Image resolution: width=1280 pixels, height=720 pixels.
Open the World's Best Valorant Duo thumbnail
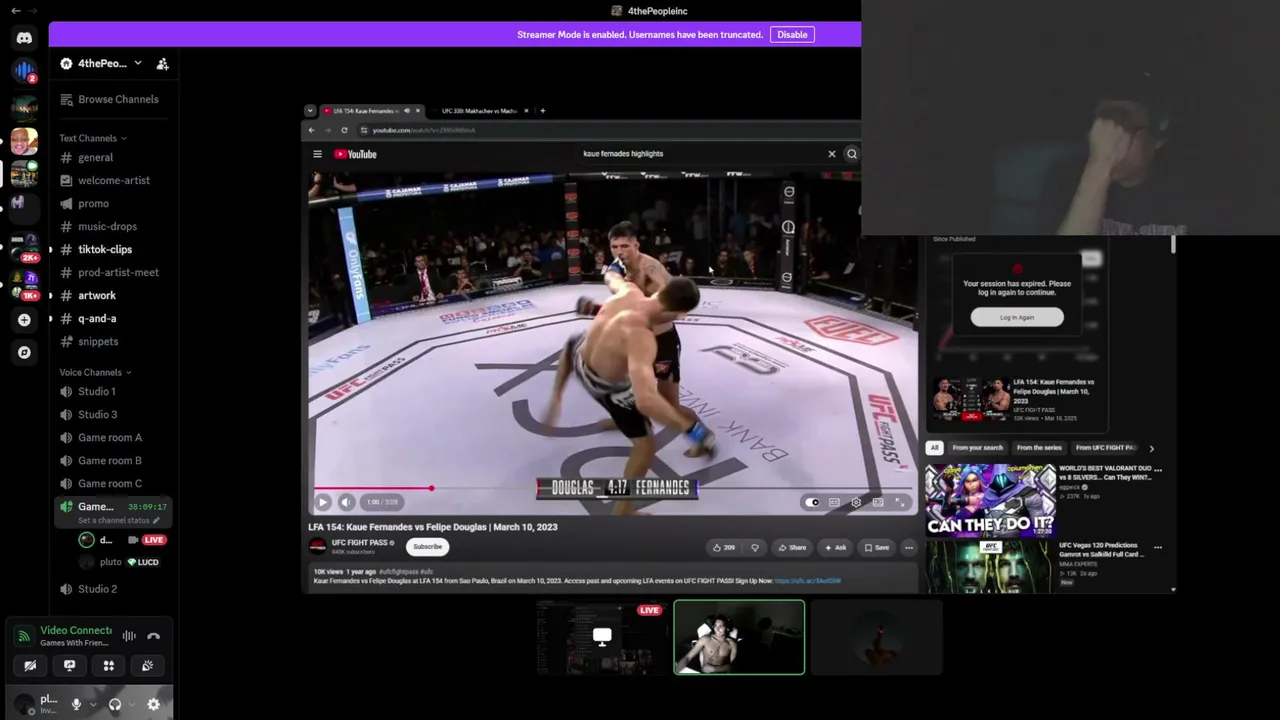pyautogui.click(x=990, y=499)
